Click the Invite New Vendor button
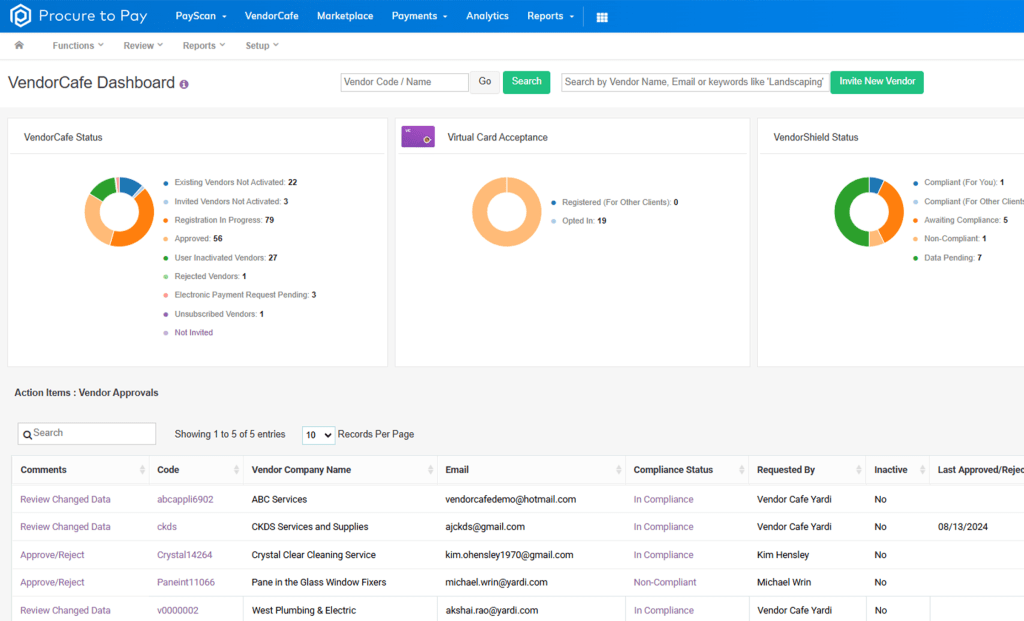The height and width of the screenshot is (621, 1024). pos(877,82)
